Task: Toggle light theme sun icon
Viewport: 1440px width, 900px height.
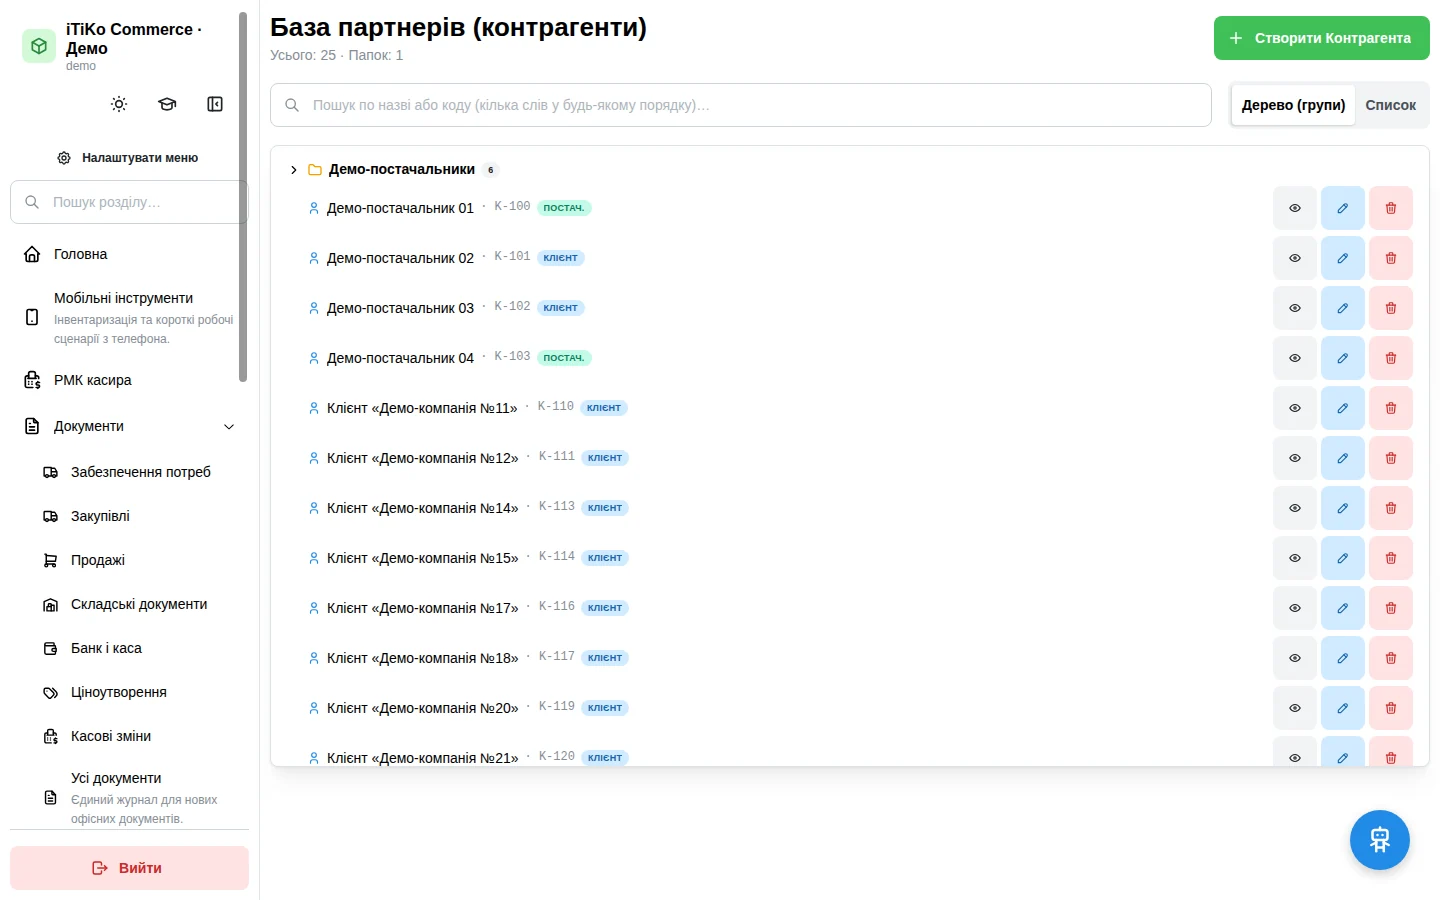Action: coord(119,104)
